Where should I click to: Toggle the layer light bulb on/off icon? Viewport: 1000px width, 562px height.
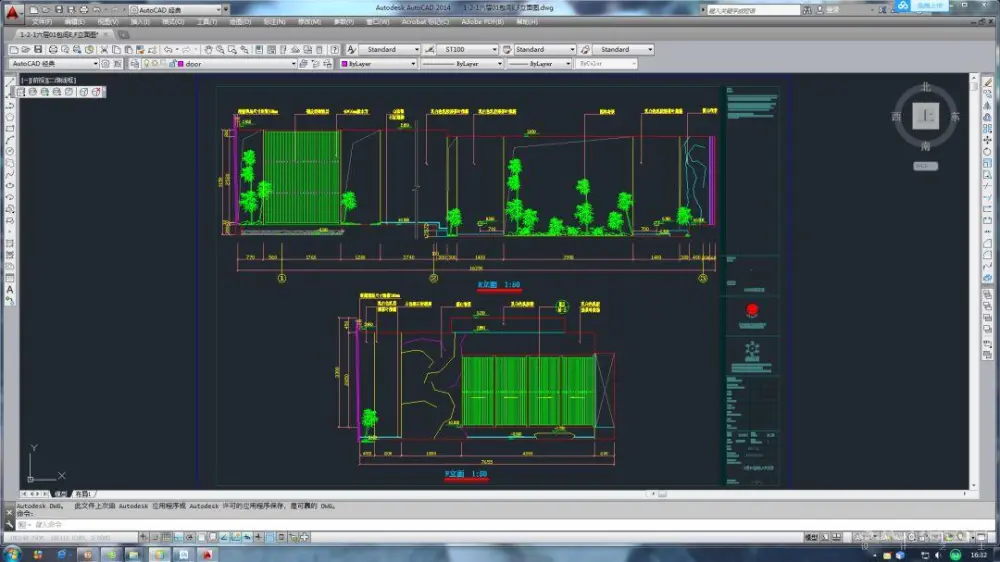[x=144, y=63]
